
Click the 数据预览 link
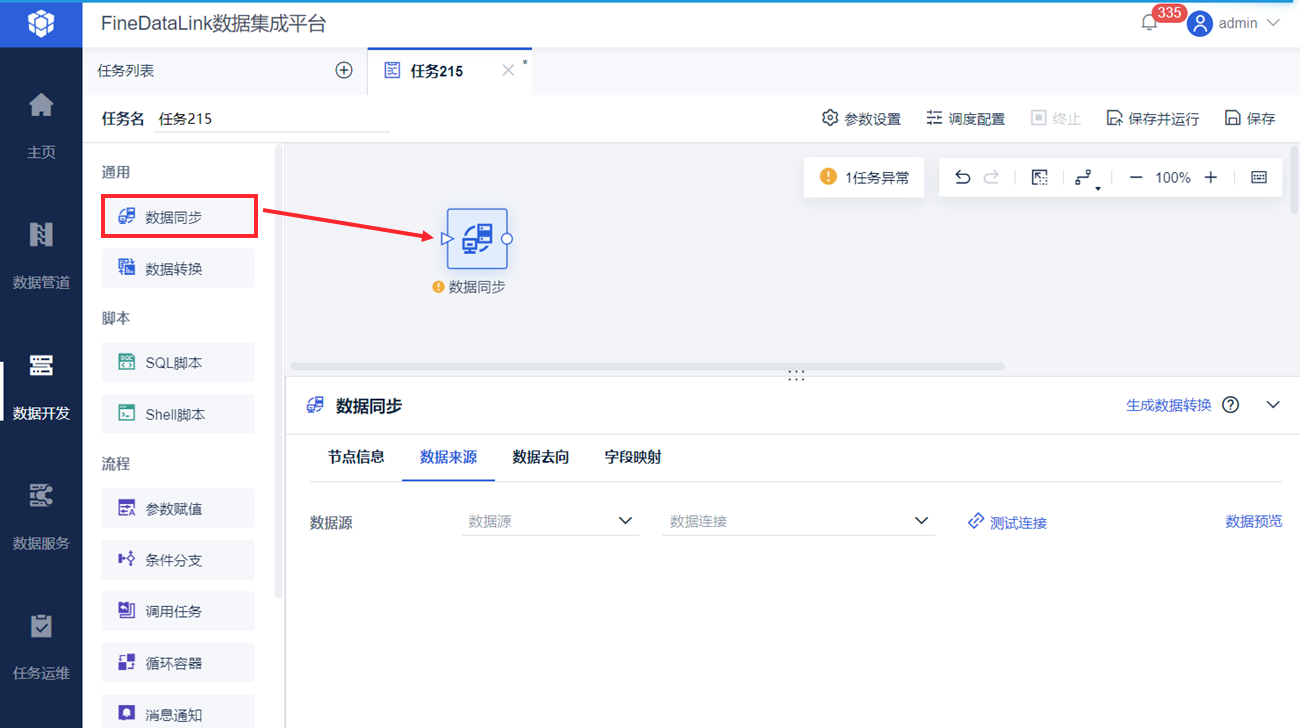pos(1254,521)
